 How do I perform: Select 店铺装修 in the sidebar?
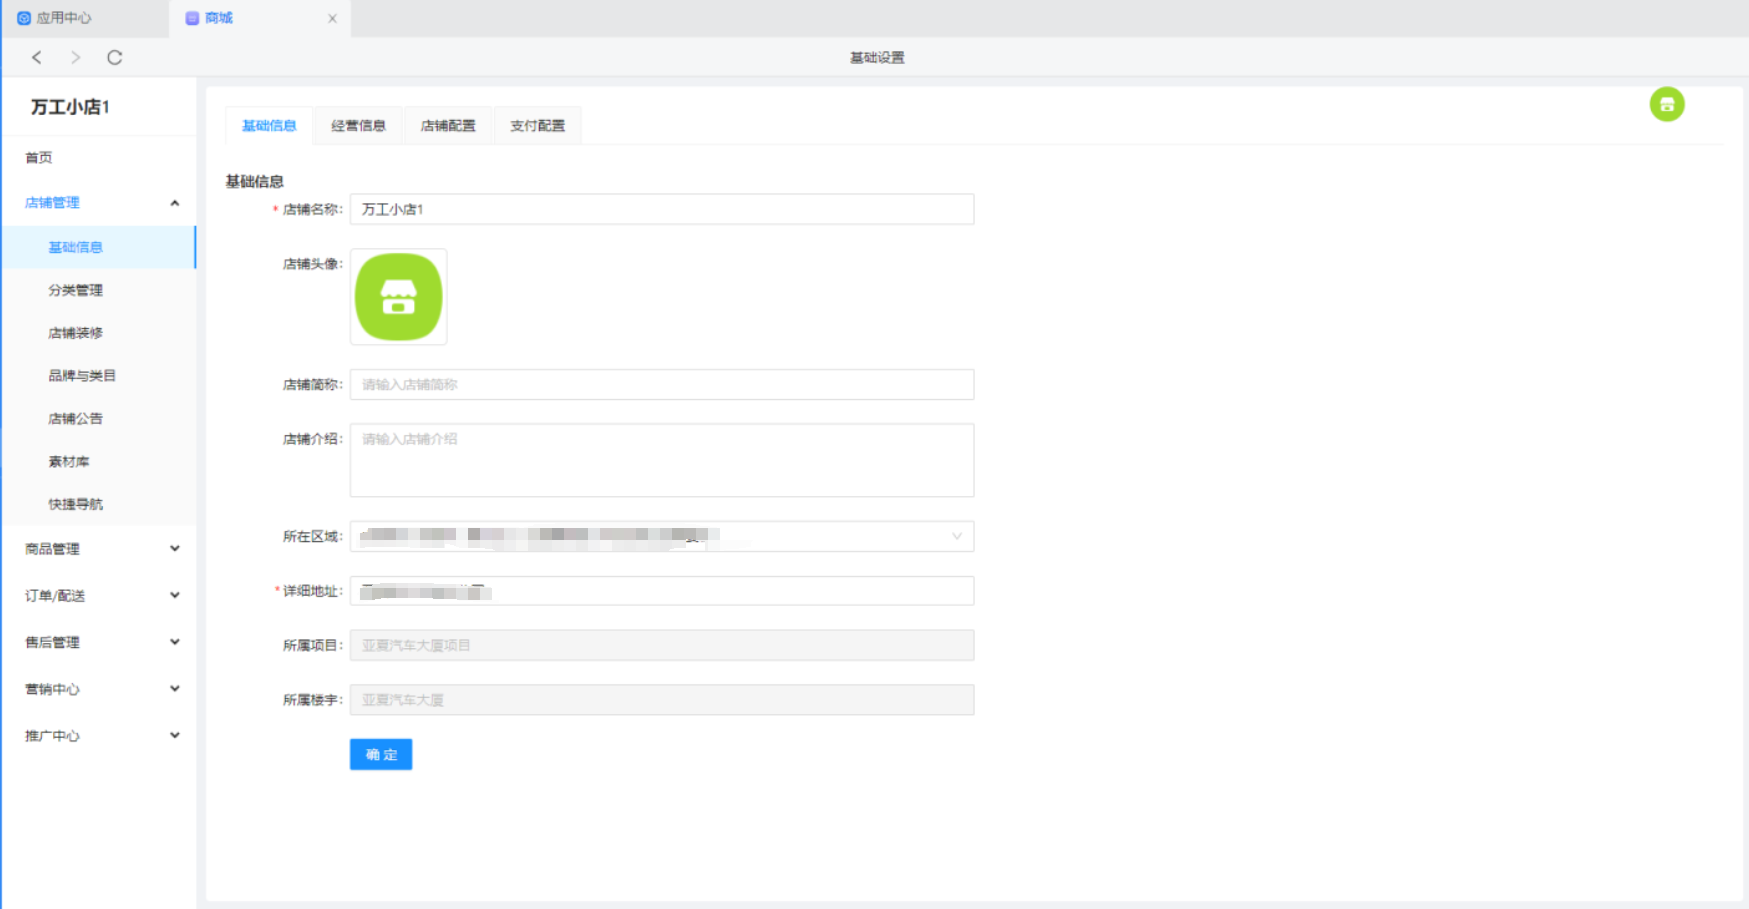coord(76,333)
